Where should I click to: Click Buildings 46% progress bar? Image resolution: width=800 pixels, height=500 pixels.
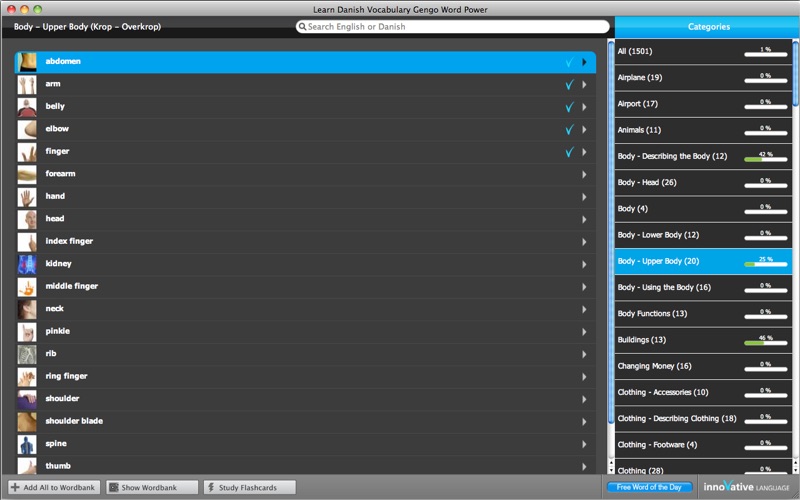tap(765, 343)
